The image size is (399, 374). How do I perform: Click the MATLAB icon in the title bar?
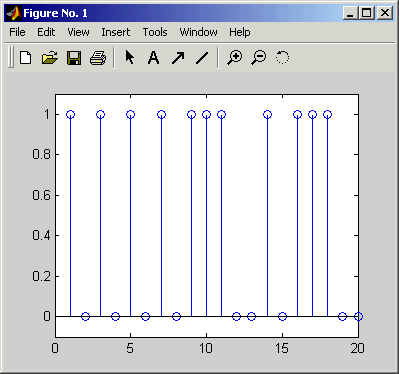tap(13, 13)
